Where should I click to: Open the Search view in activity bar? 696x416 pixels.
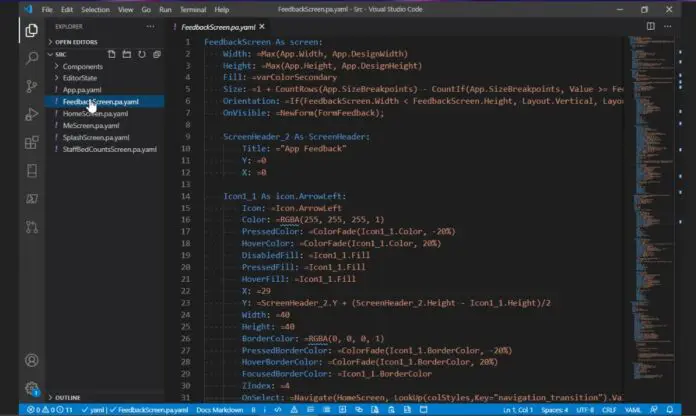coord(32,58)
